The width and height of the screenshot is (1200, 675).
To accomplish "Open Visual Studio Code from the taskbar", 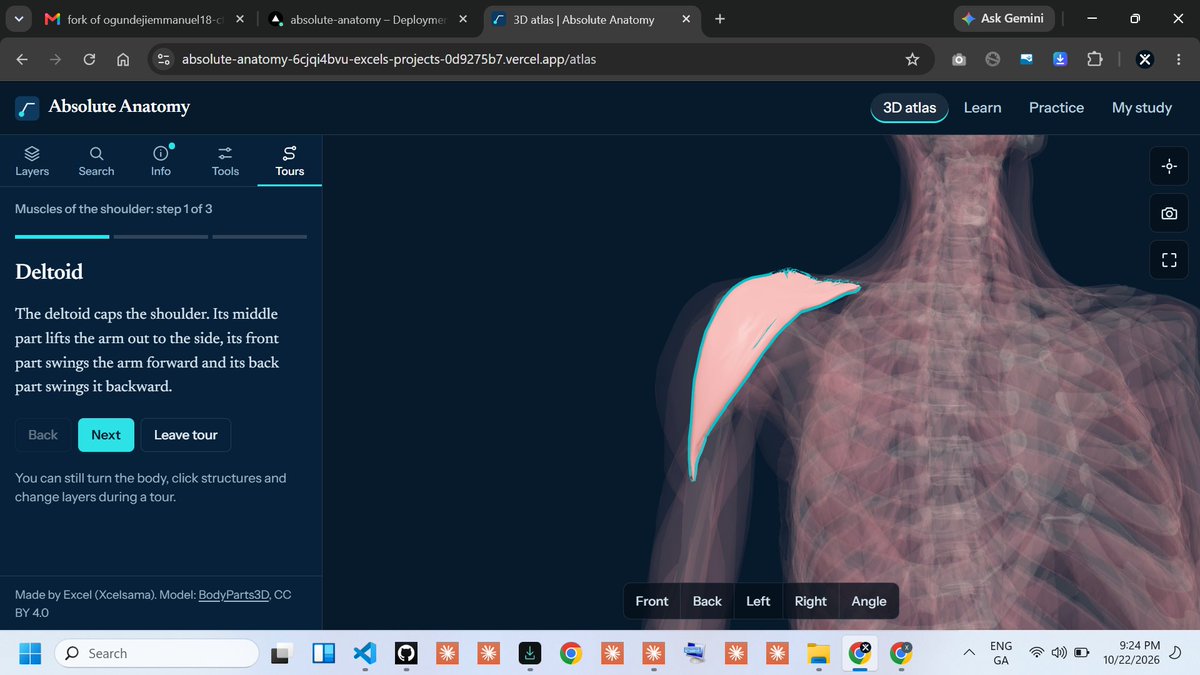I will (365, 653).
